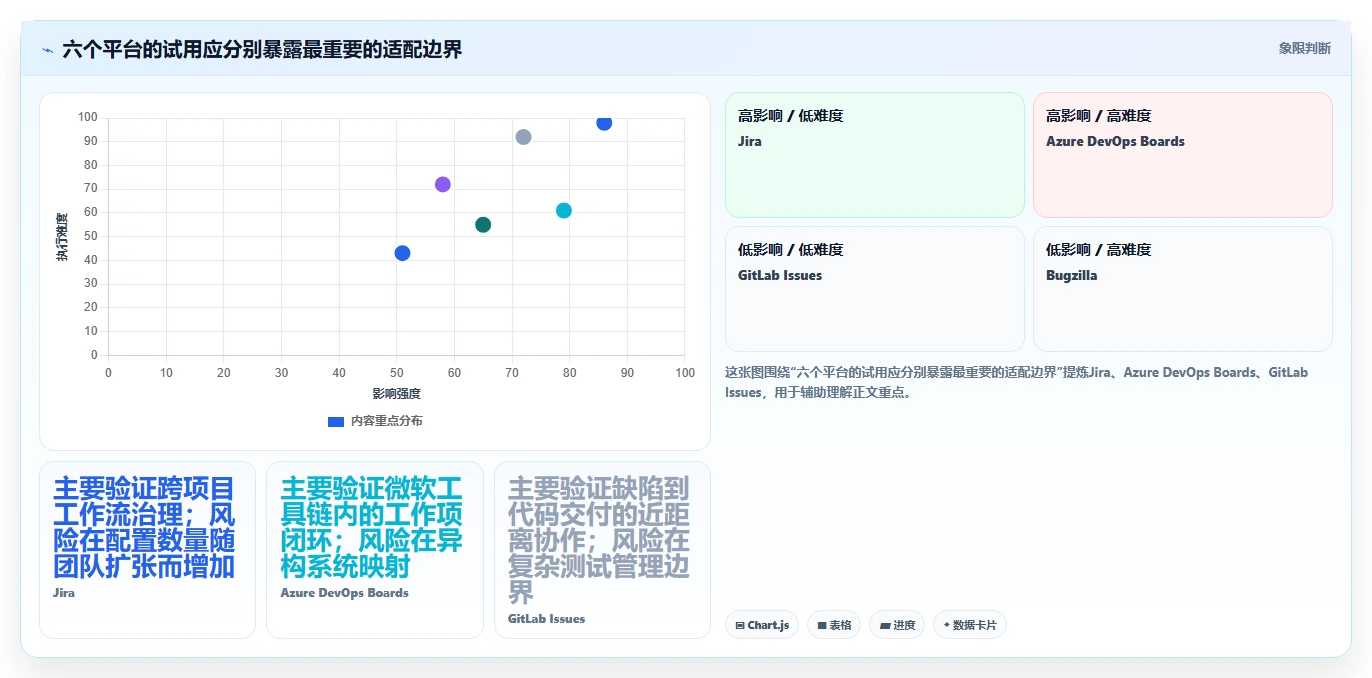Click the Azure DevOps Boards summary card text
The height and width of the screenshot is (678, 1372).
pos(373,528)
